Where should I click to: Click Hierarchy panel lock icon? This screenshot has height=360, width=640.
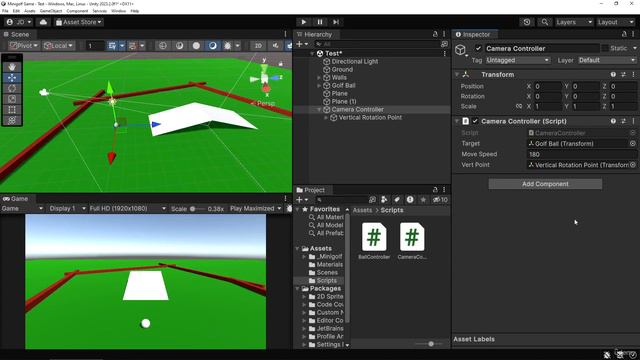point(435,34)
